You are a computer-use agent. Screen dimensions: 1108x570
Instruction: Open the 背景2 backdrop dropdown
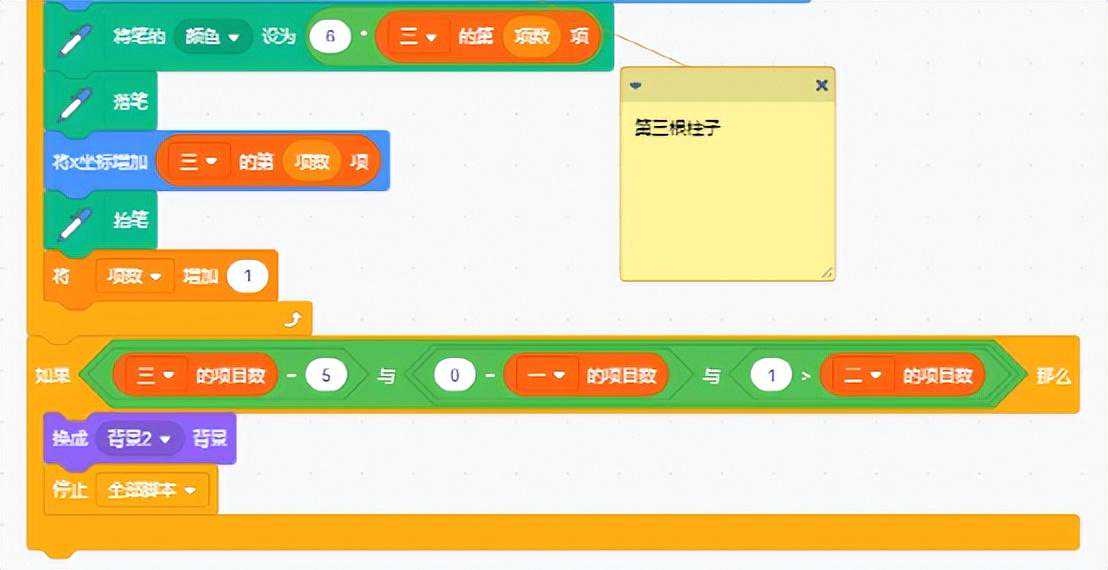pos(139,438)
